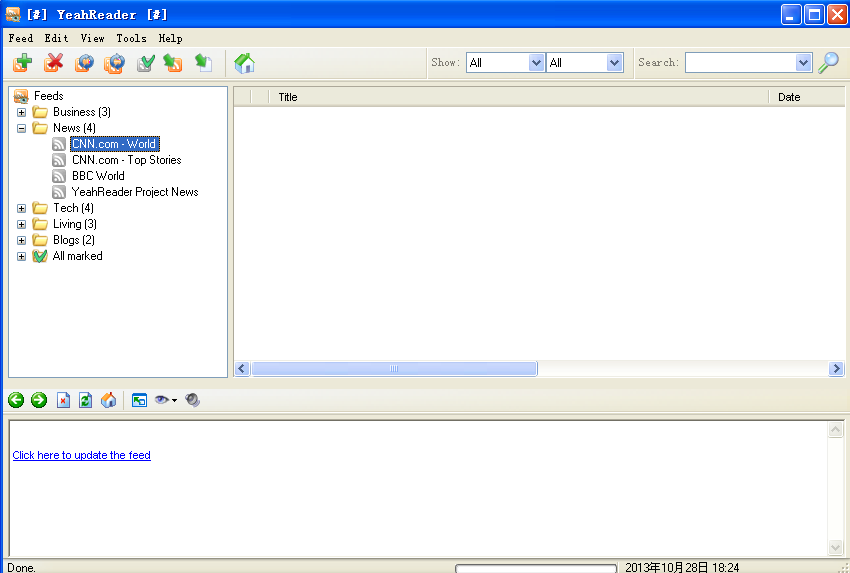Viewport: 850px width, 573px height.
Task: Select YeahReader Project News feed
Action: coord(135,192)
